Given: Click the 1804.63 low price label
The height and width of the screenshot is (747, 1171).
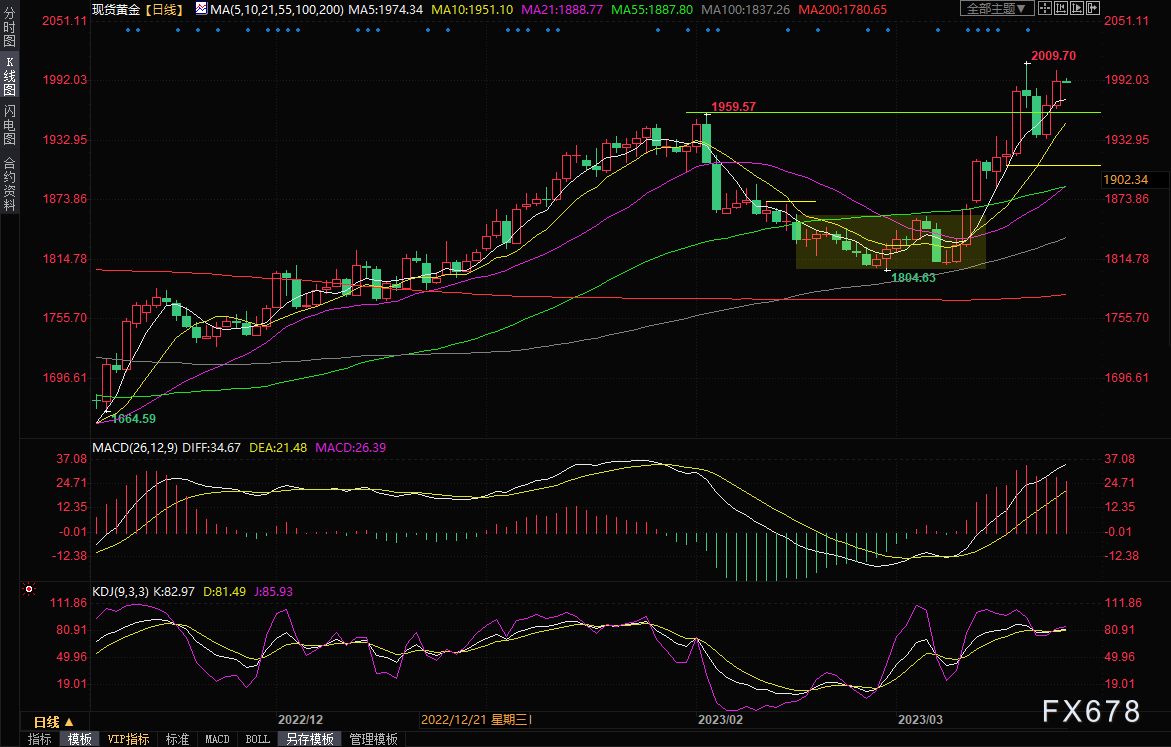Looking at the screenshot, I should tap(913, 278).
